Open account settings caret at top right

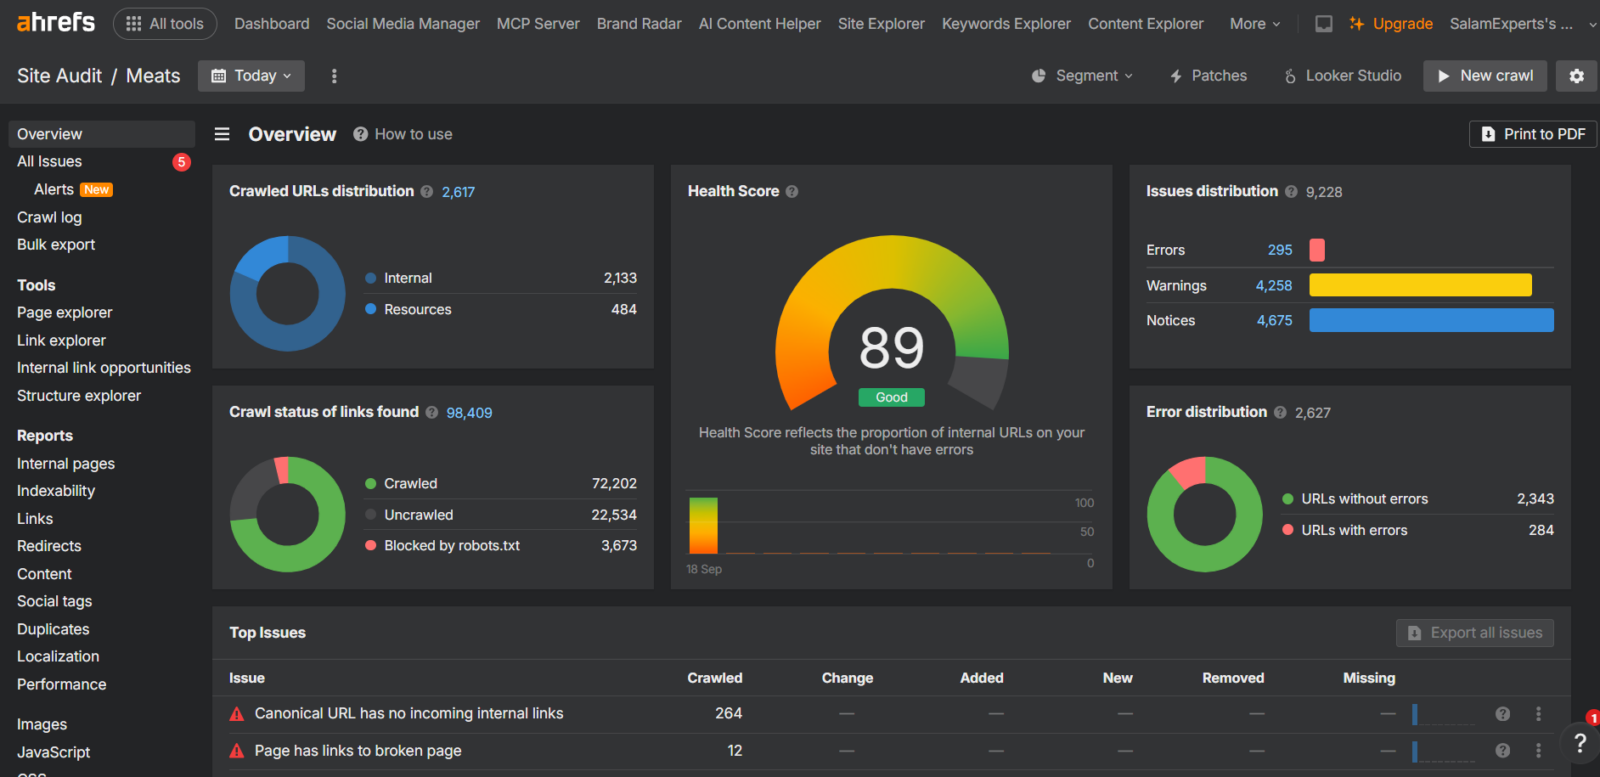click(1592, 24)
